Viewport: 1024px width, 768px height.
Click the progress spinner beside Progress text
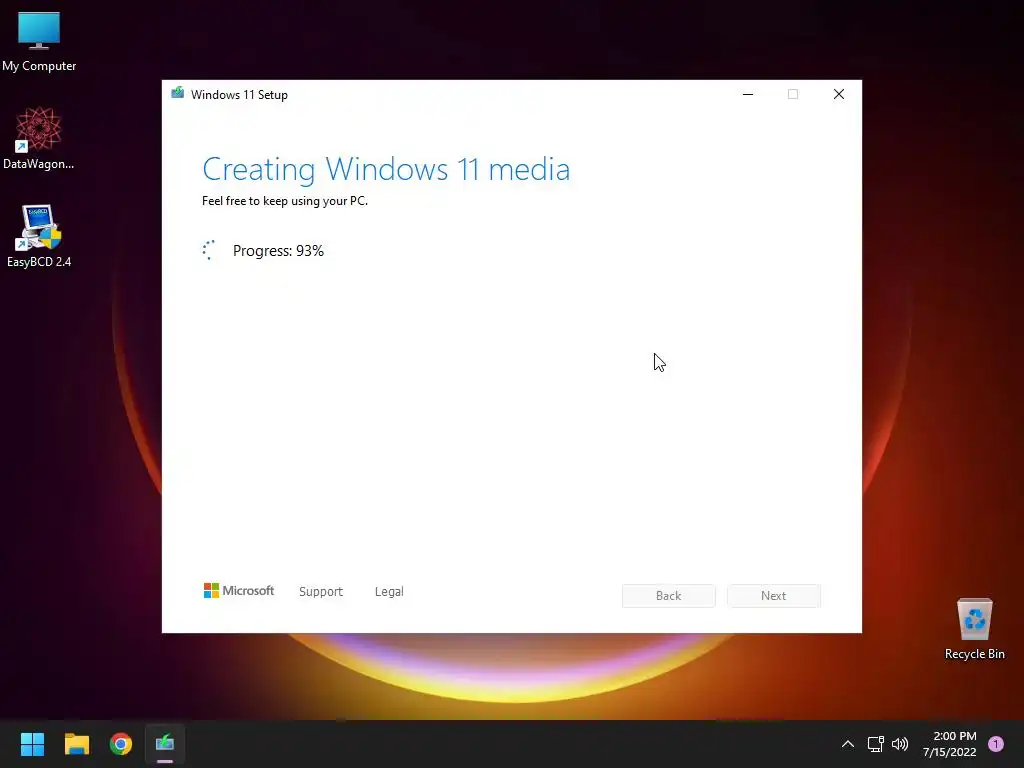(x=209, y=250)
